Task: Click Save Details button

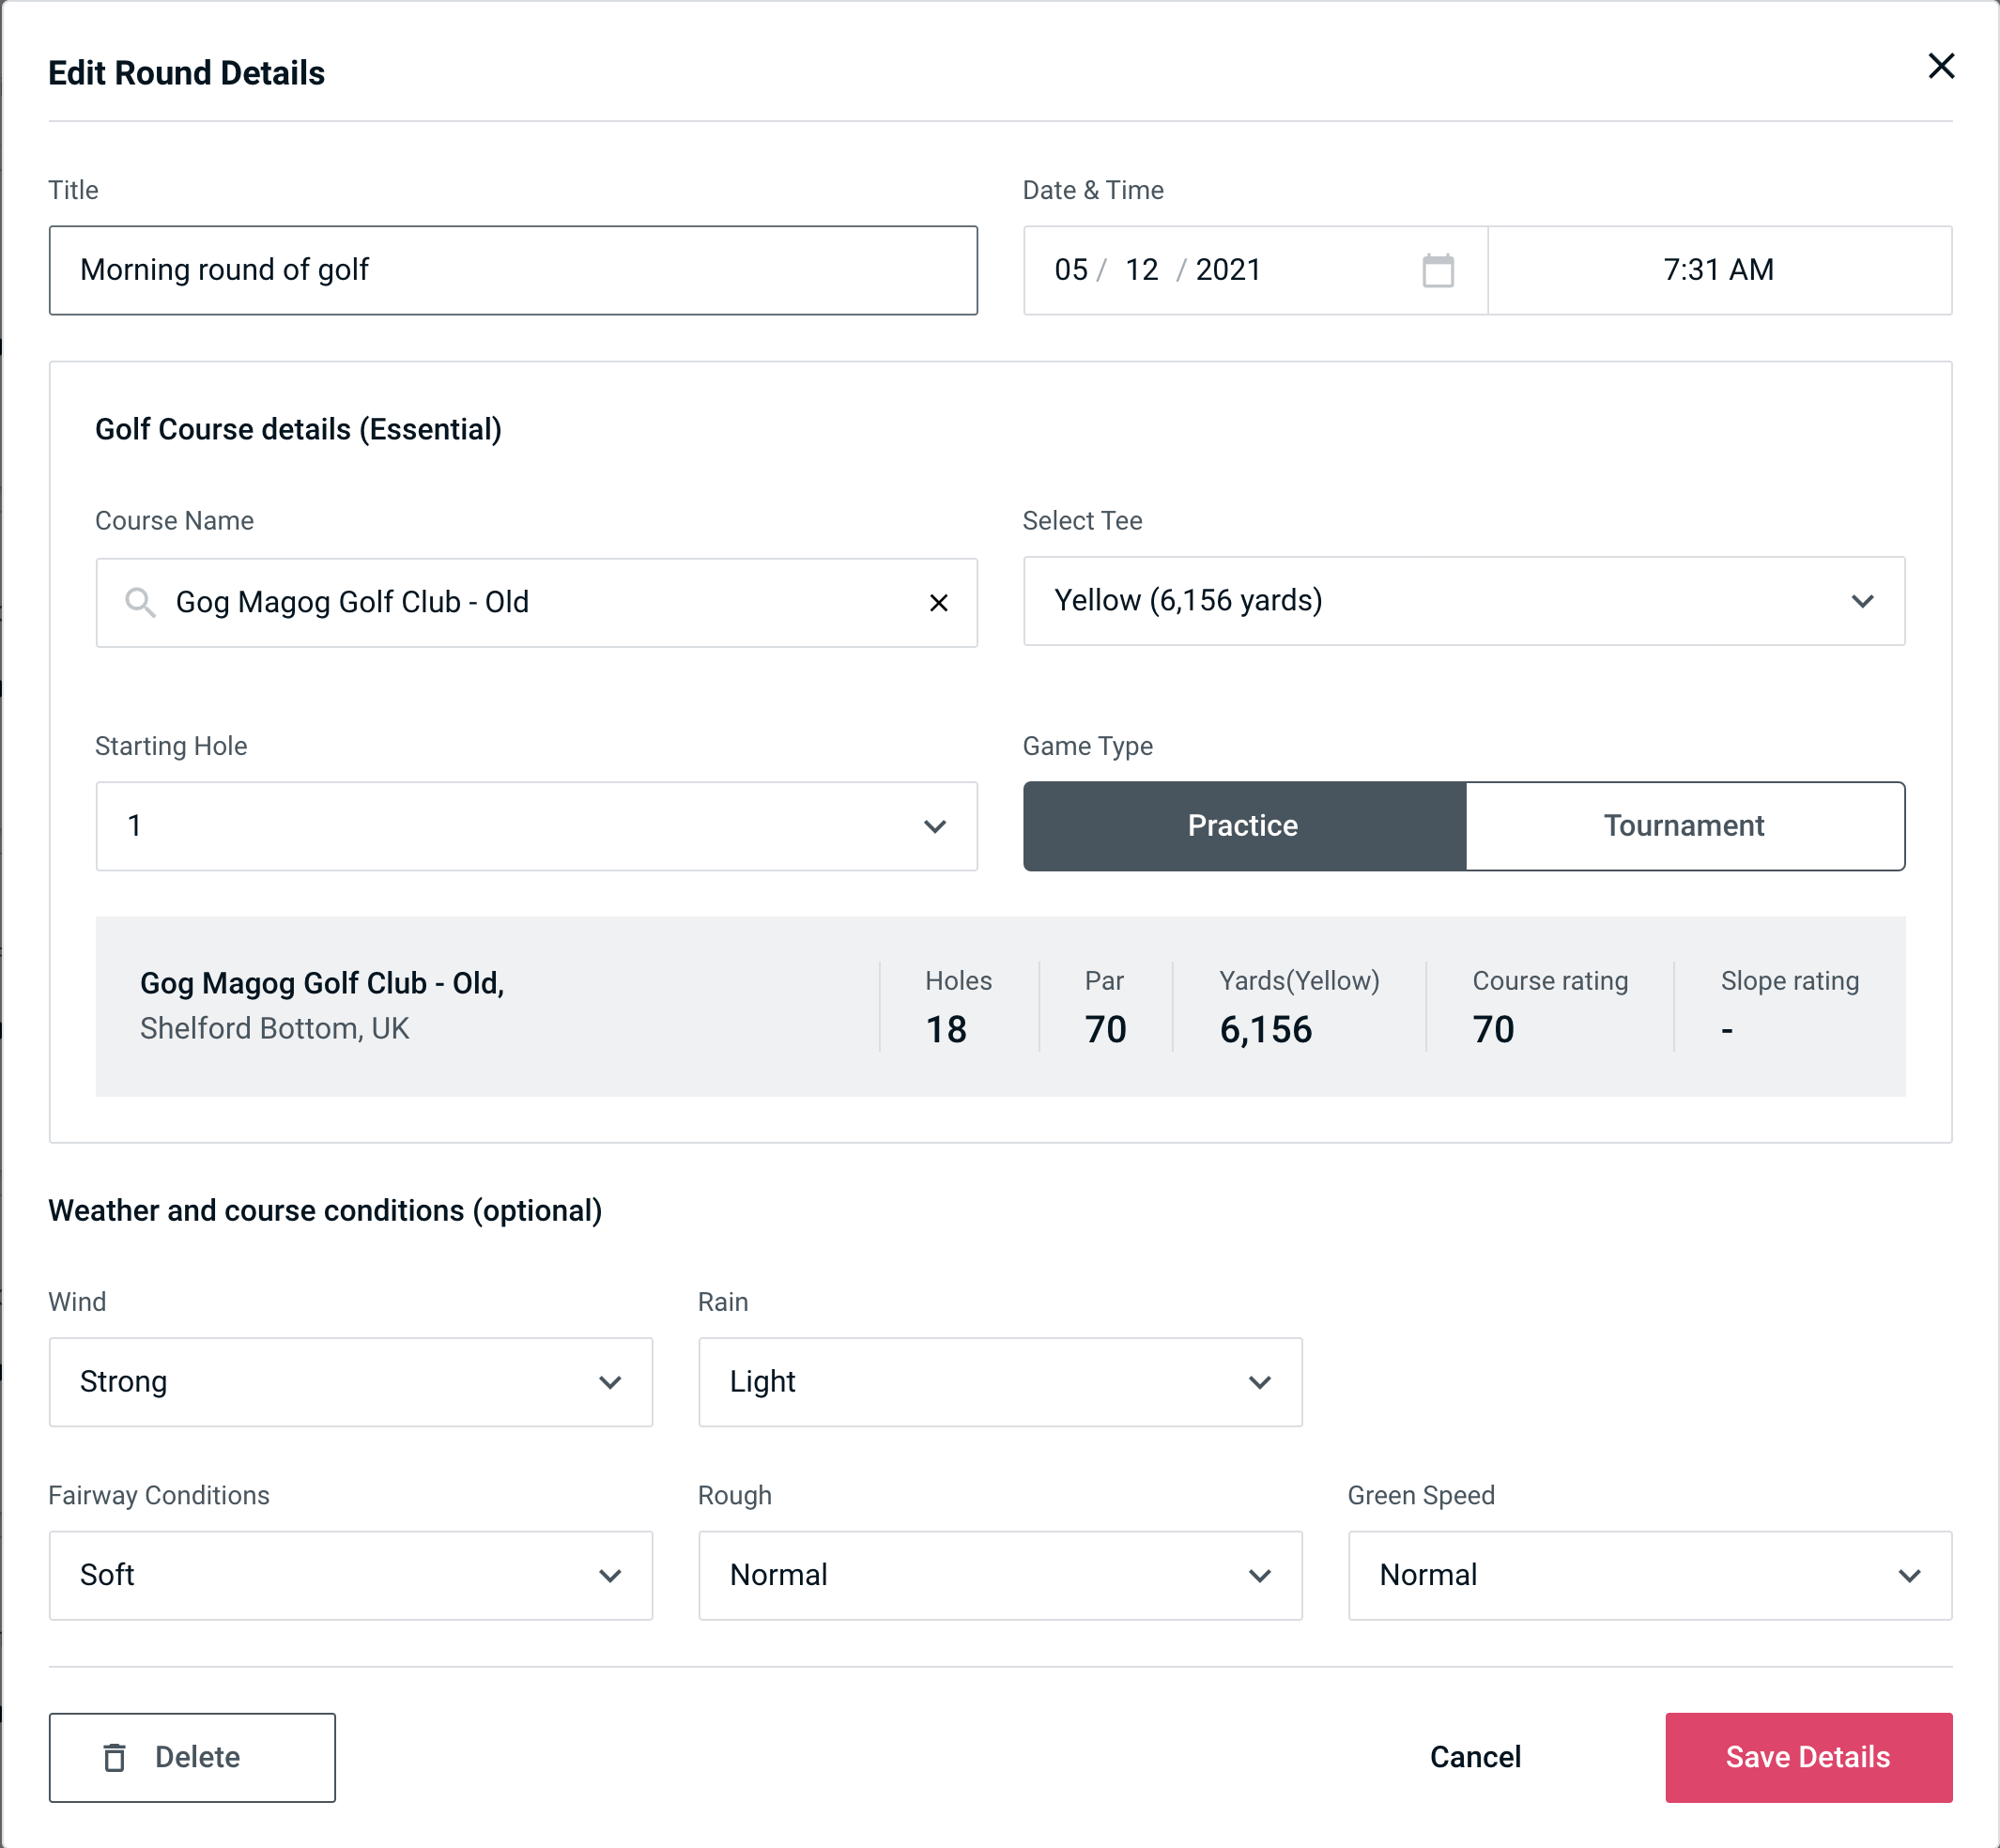Action: click(1807, 1756)
